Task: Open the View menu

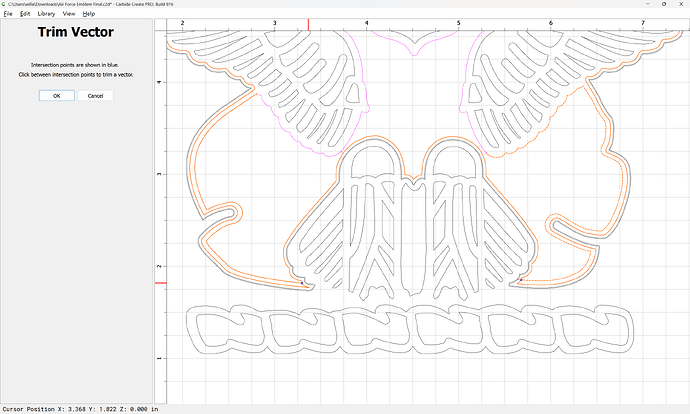Action: pos(69,14)
